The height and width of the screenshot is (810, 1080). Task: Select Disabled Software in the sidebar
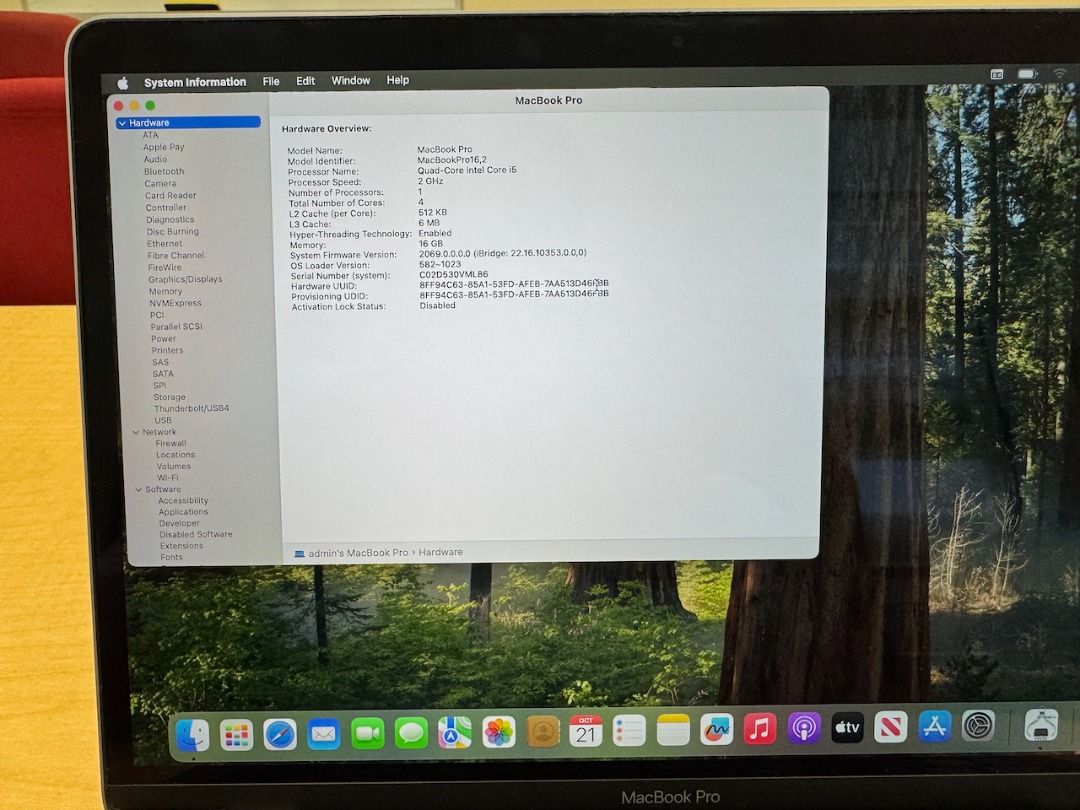point(196,534)
